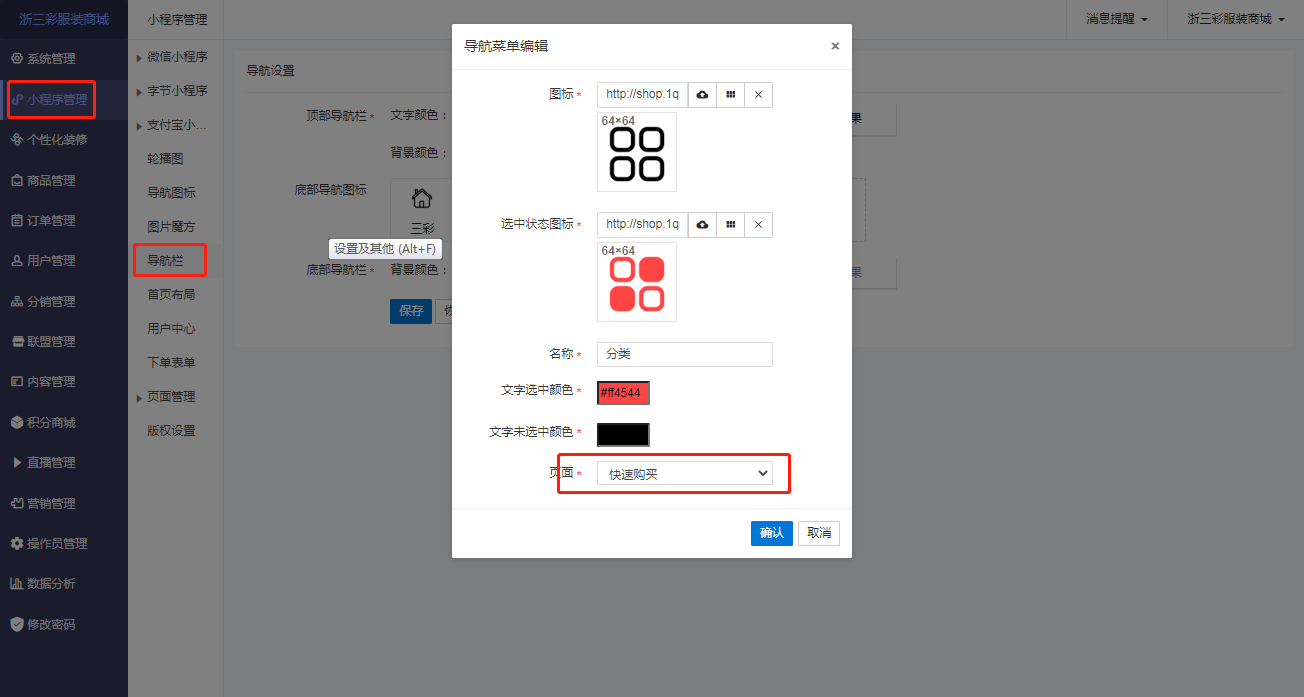Open gallery grid icon for 选中状态图标
The height and width of the screenshot is (697, 1304).
point(731,225)
